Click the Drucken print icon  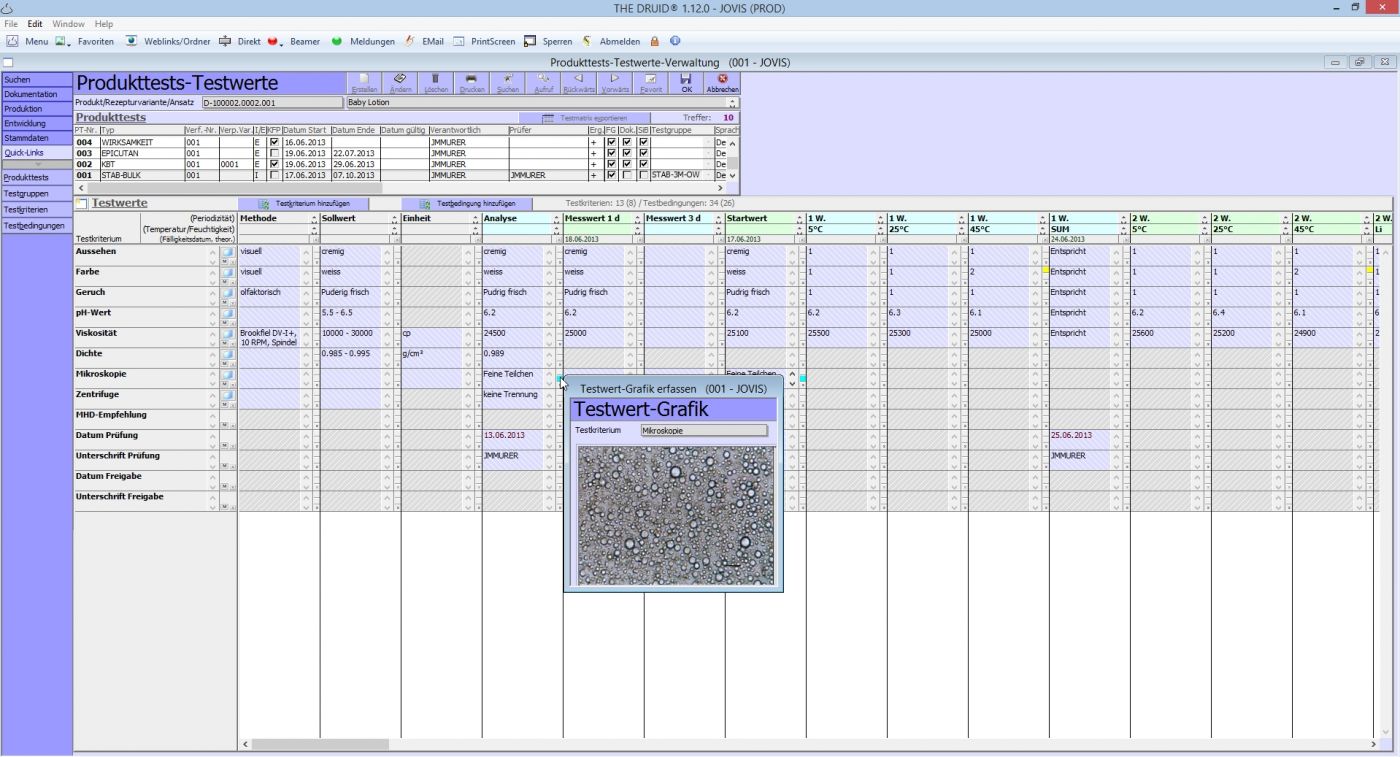point(471,79)
